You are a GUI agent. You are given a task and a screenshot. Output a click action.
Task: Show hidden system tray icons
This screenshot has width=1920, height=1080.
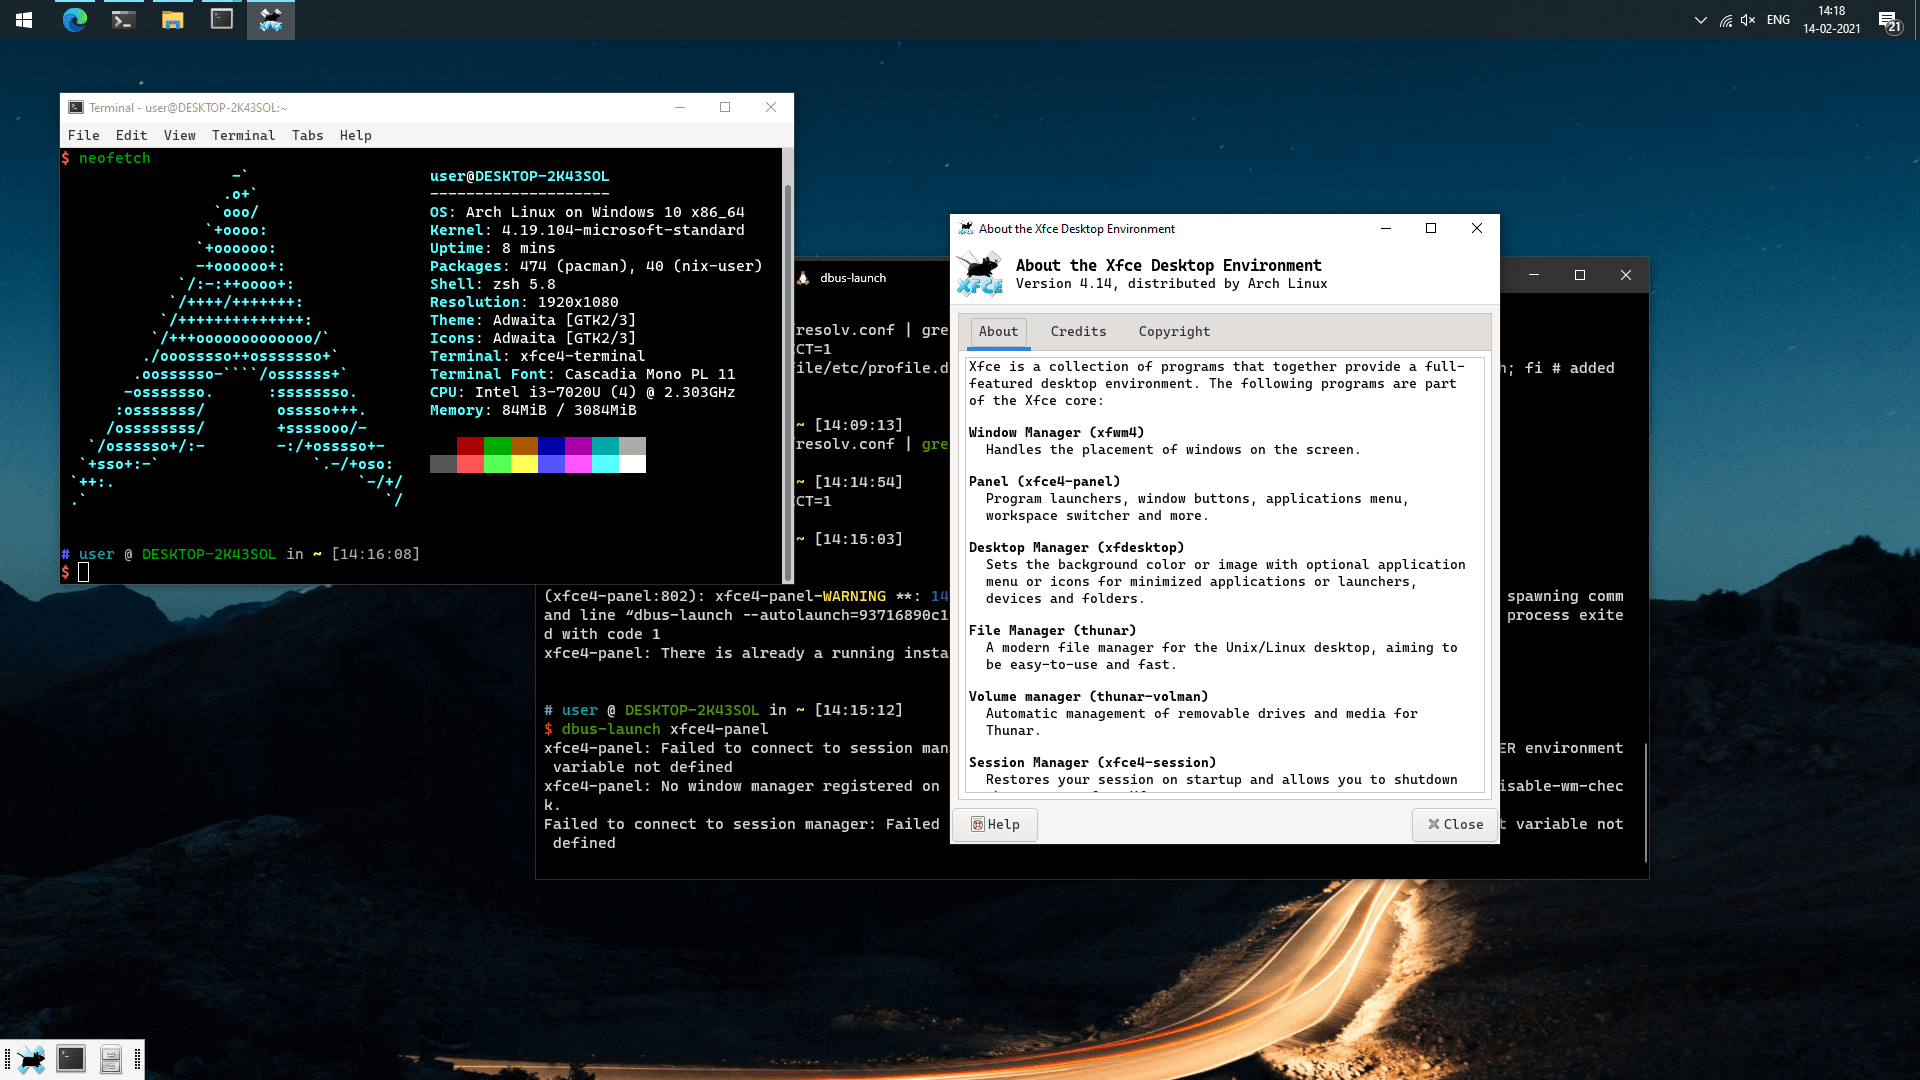pyautogui.click(x=1700, y=20)
